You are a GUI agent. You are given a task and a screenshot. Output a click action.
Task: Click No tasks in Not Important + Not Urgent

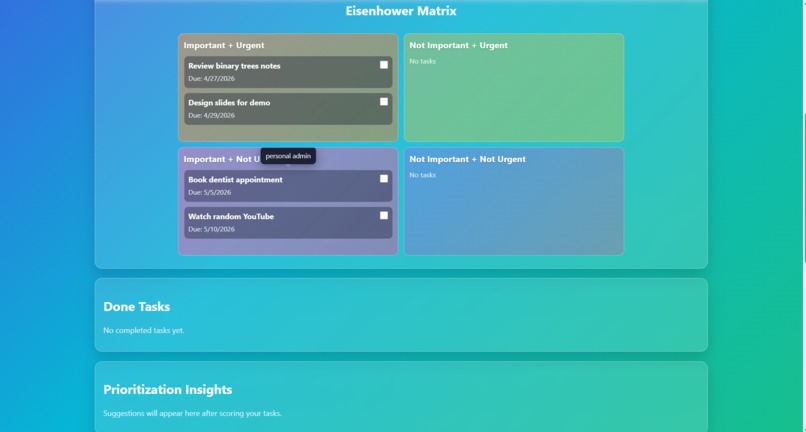click(x=423, y=175)
